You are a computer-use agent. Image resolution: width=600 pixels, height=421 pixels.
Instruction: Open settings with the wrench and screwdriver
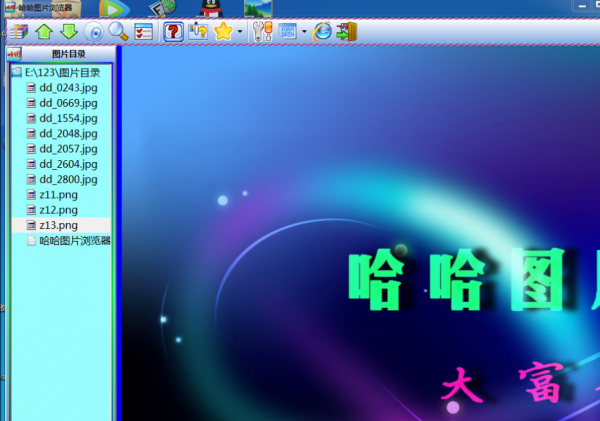pyautogui.click(x=262, y=31)
